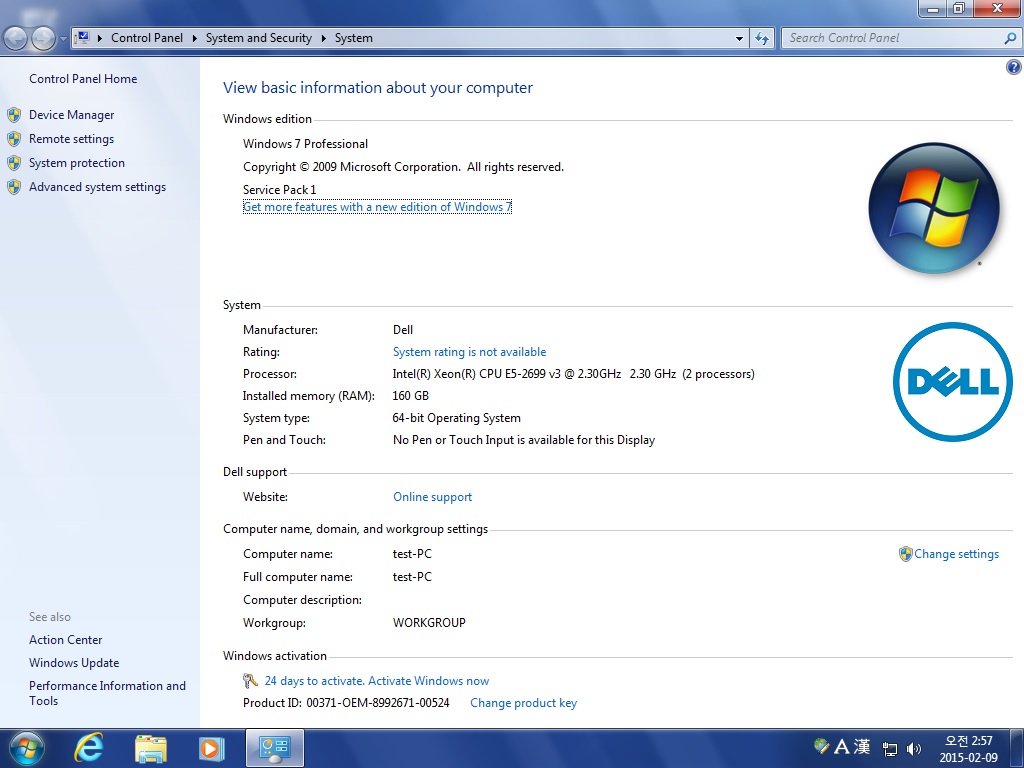Click the Windows logo orb image
Screen dimensions: 1024x768
coord(934,208)
